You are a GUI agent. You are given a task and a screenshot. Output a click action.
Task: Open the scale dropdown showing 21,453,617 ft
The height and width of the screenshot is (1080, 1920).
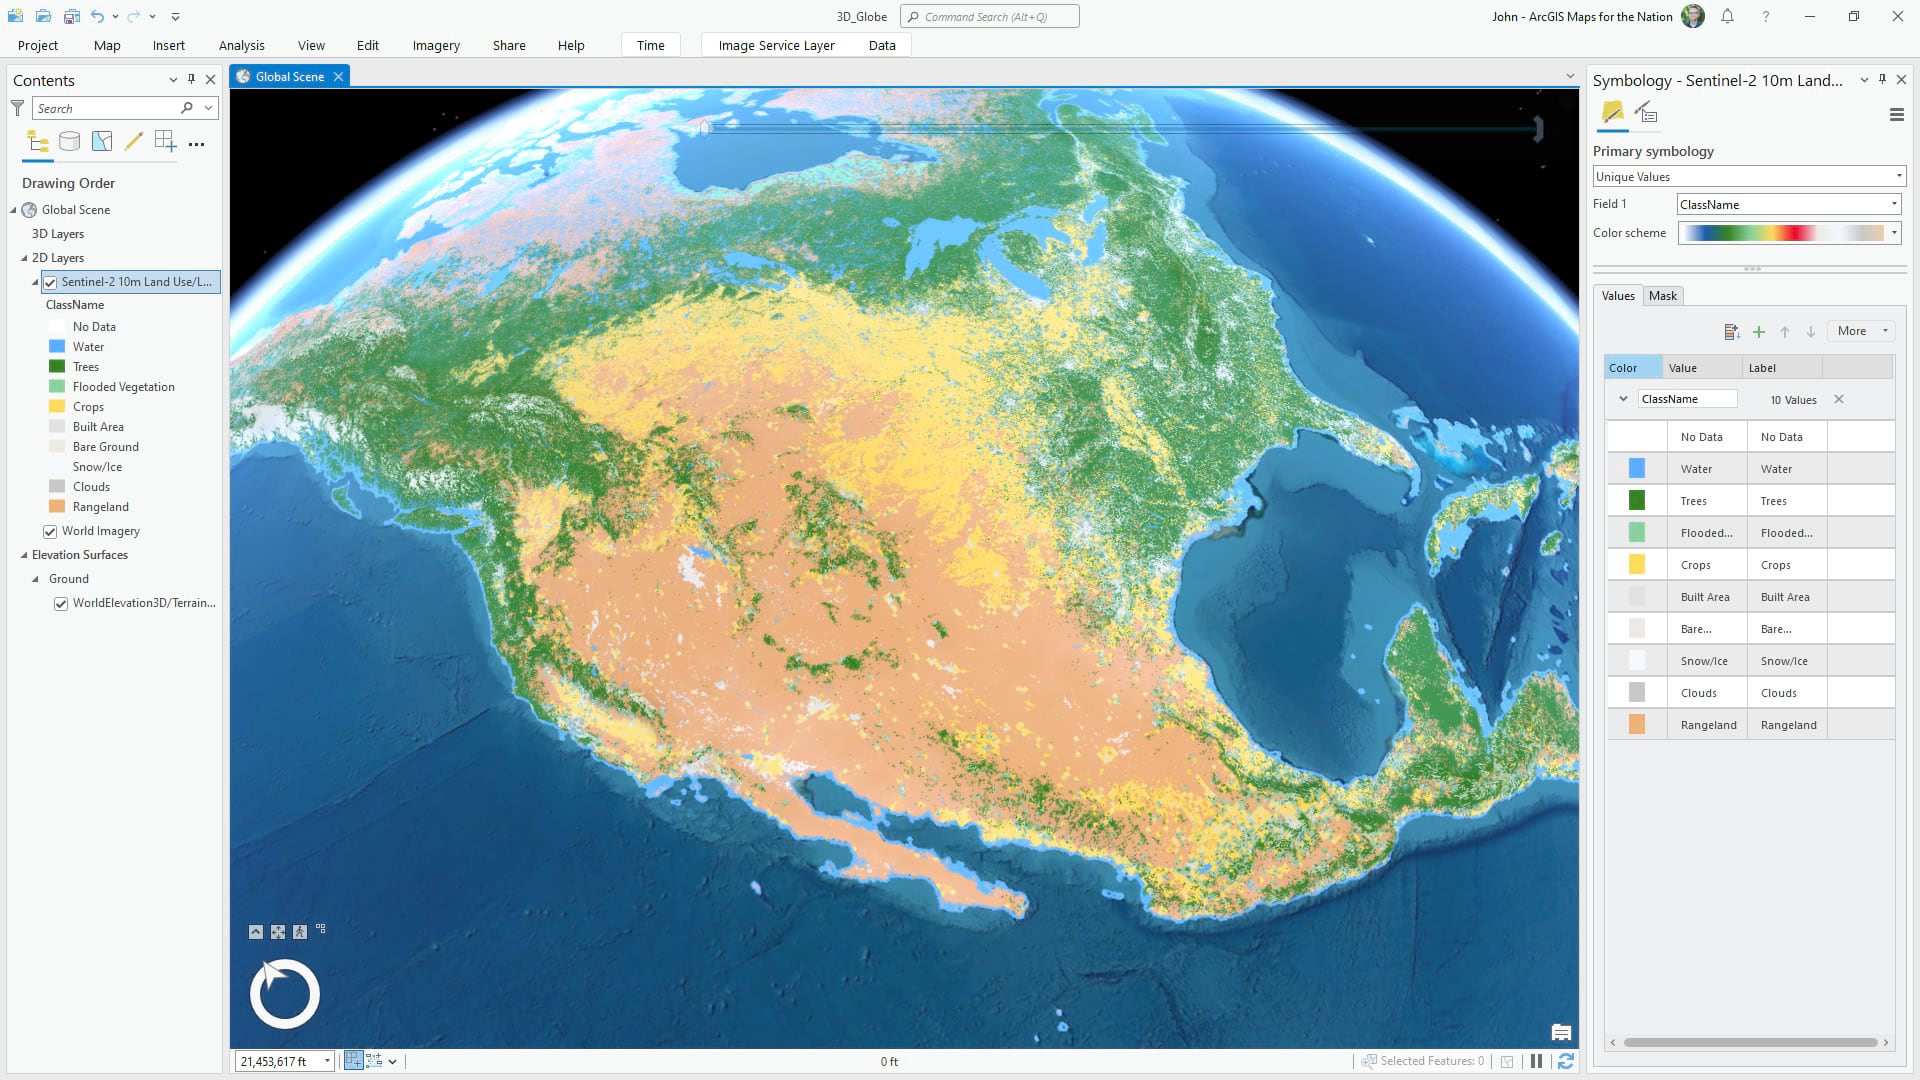tap(327, 1061)
